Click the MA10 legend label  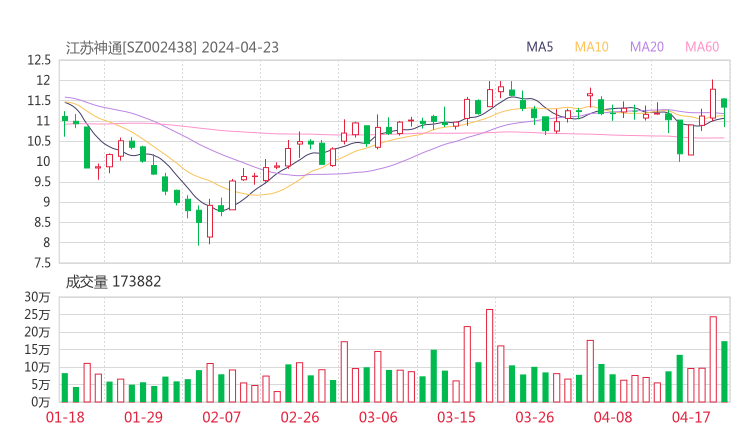pos(591,47)
